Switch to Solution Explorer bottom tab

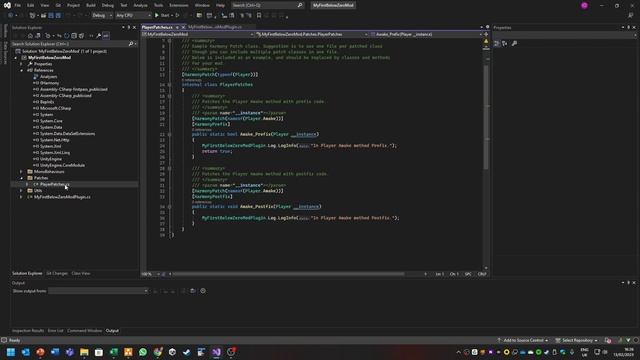[27, 273]
